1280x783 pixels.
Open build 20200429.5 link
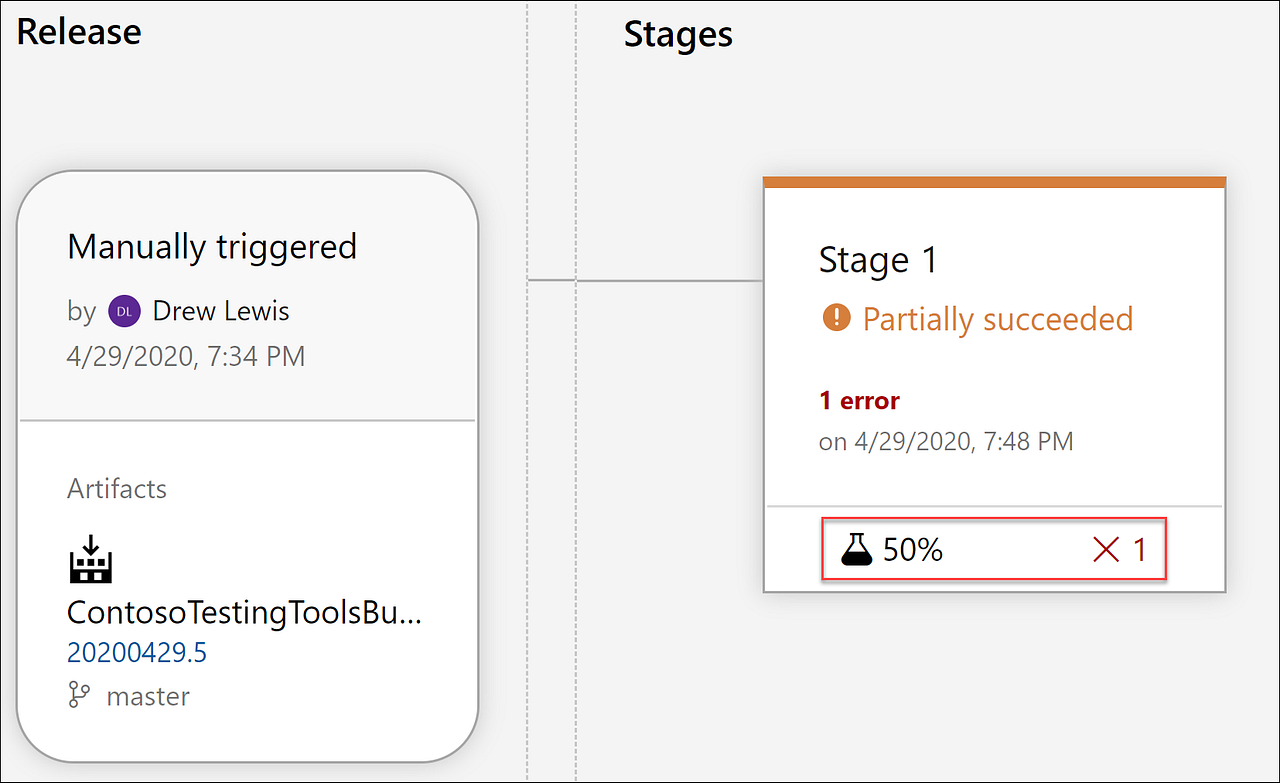click(137, 653)
